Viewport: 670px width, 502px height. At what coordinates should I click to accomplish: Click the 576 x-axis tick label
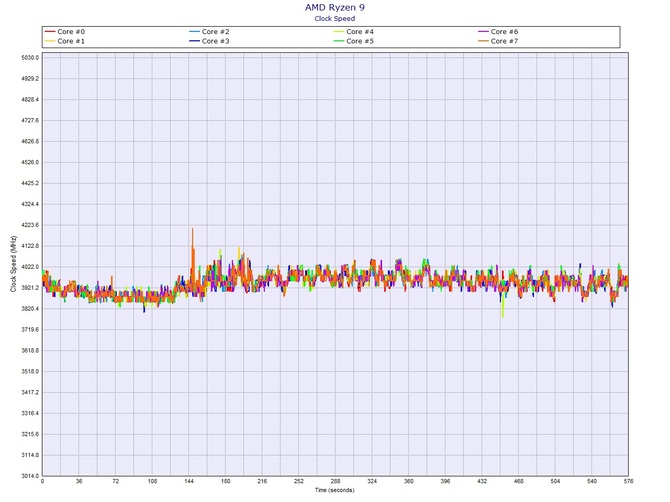(x=628, y=481)
